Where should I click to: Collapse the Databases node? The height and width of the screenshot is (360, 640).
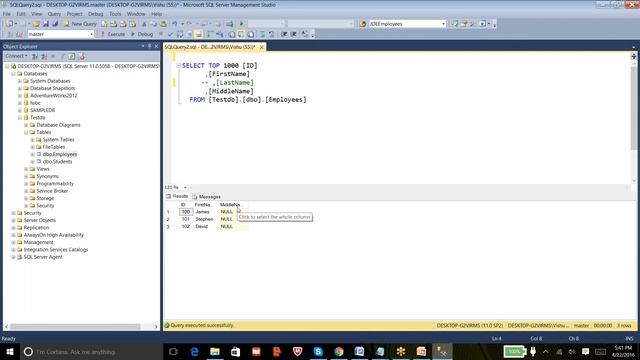[x=13, y=74]
